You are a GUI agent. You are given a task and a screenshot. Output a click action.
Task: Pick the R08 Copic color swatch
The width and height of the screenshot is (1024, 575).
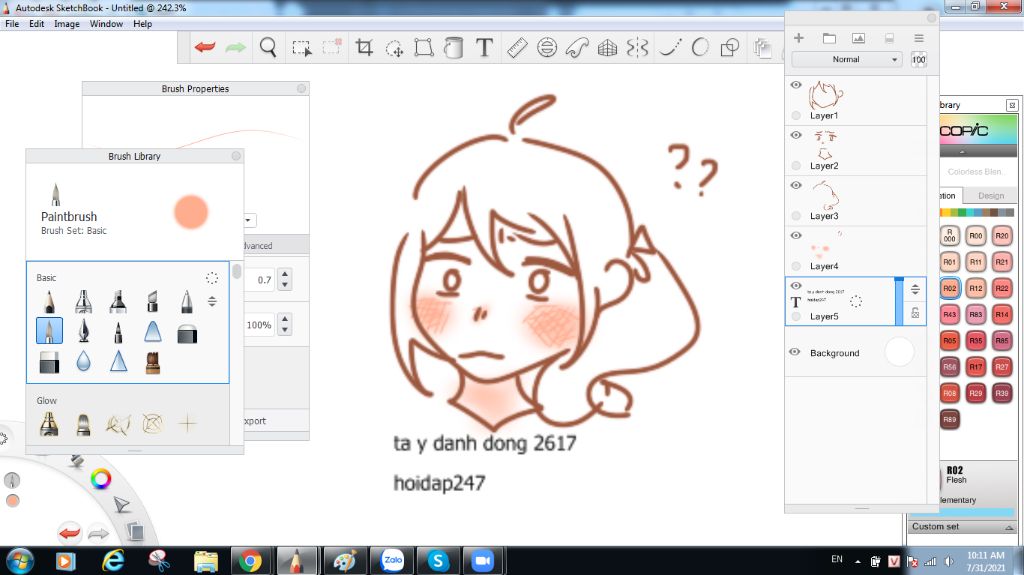pyautogui.click(x=950, y=393)
